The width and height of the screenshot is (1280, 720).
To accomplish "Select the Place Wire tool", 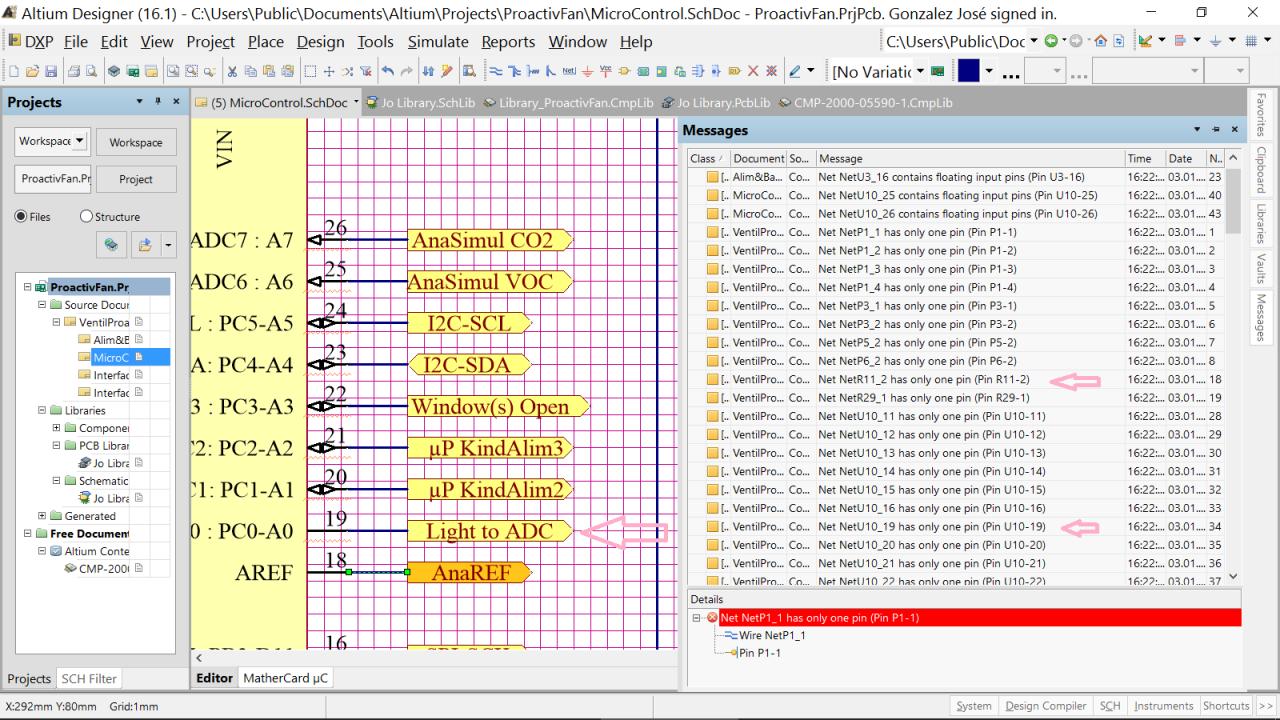I will tap(497, 72).
